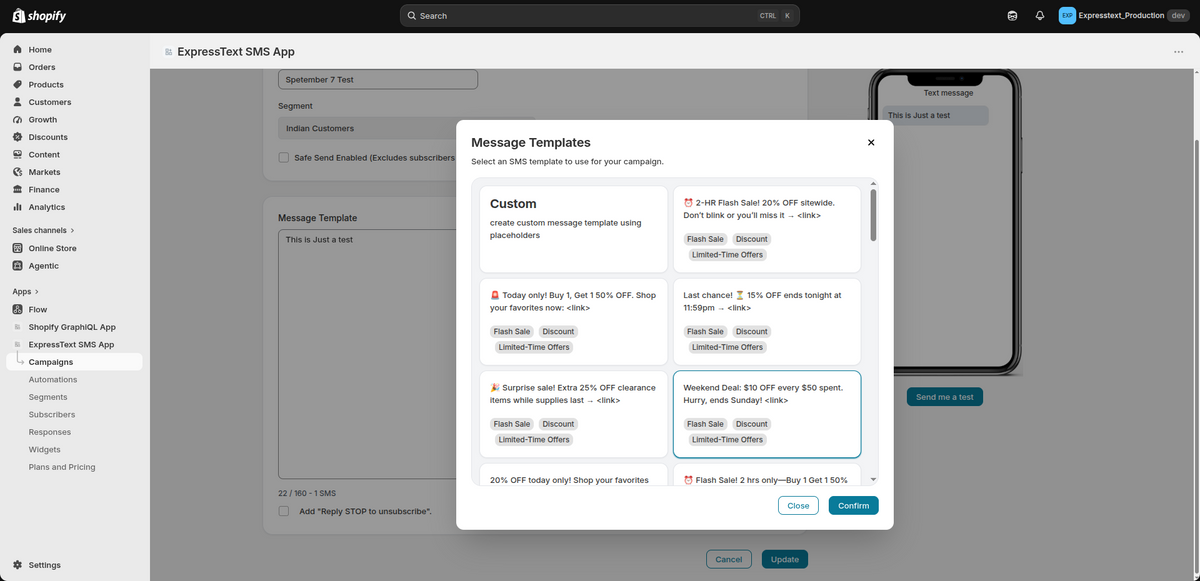Image resolution: width=1200 pixels, height=581 pixels.
Task: Click the Agentic channel icon
Action: pyautogui.click(x=18, y=266)
